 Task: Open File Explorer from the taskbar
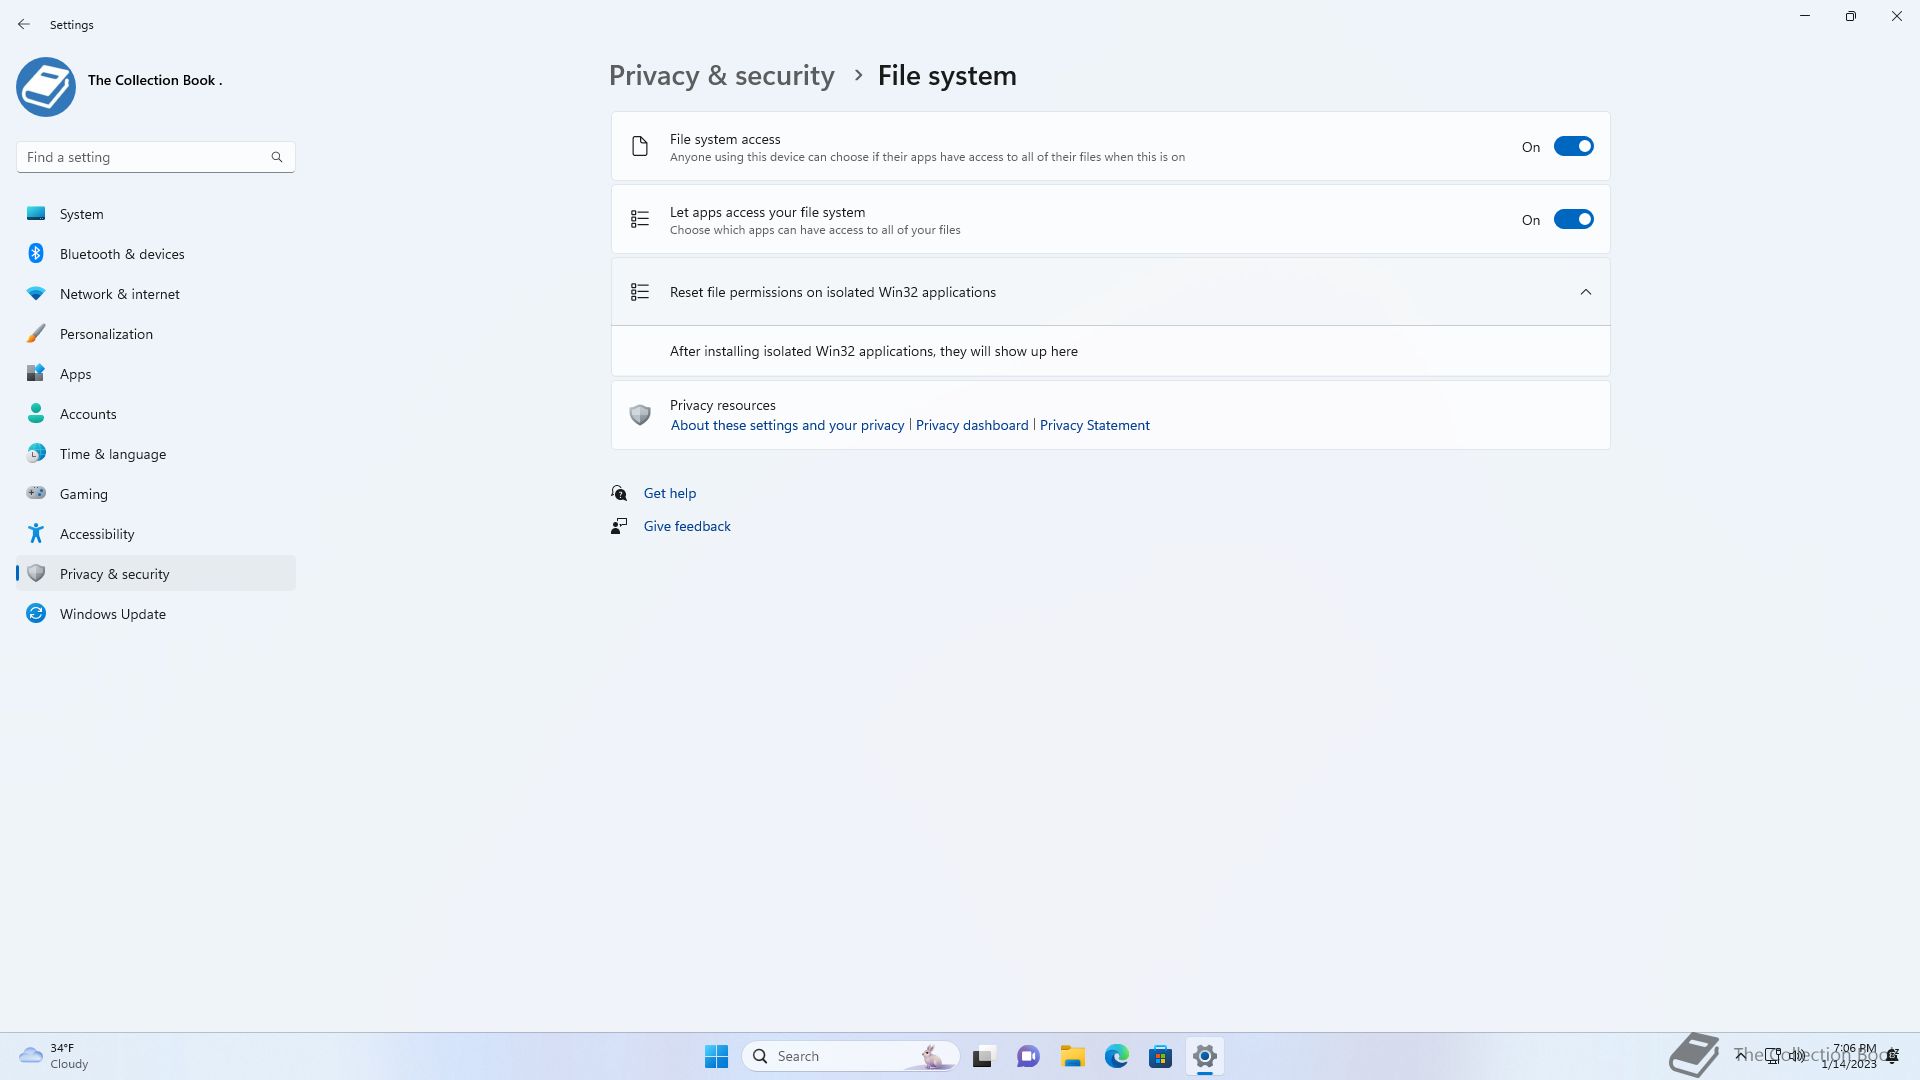pos(1073,1056)
